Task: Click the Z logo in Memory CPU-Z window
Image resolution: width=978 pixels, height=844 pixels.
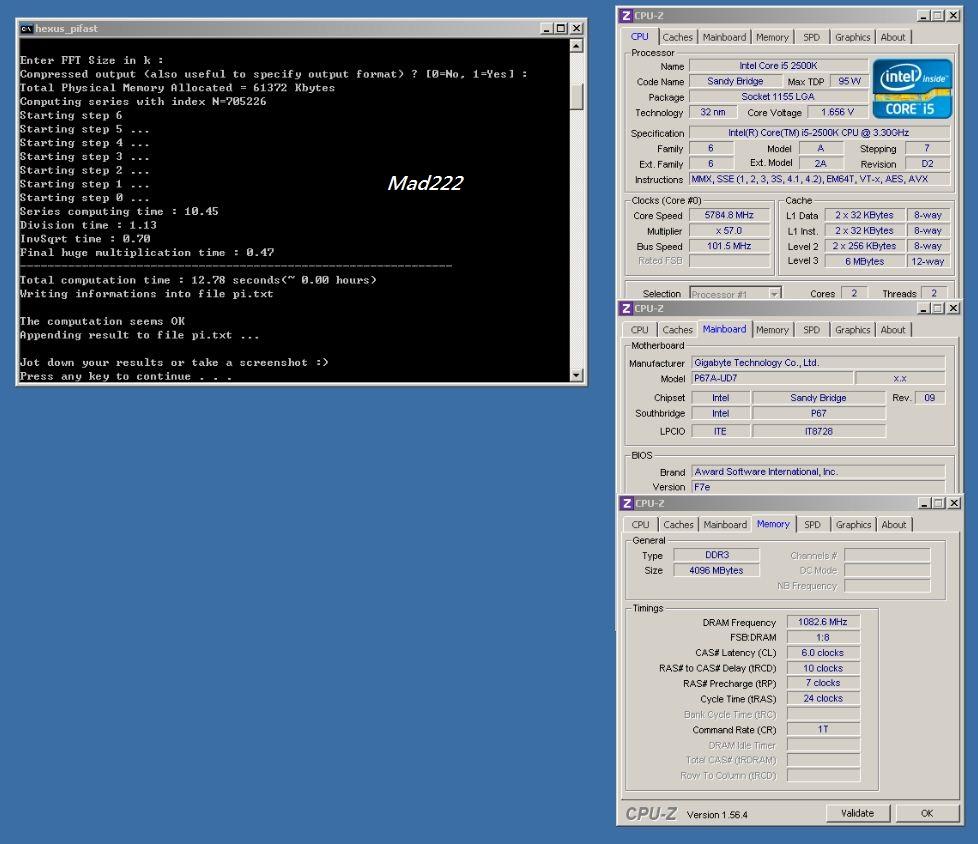Action: [x=626, y=503]
